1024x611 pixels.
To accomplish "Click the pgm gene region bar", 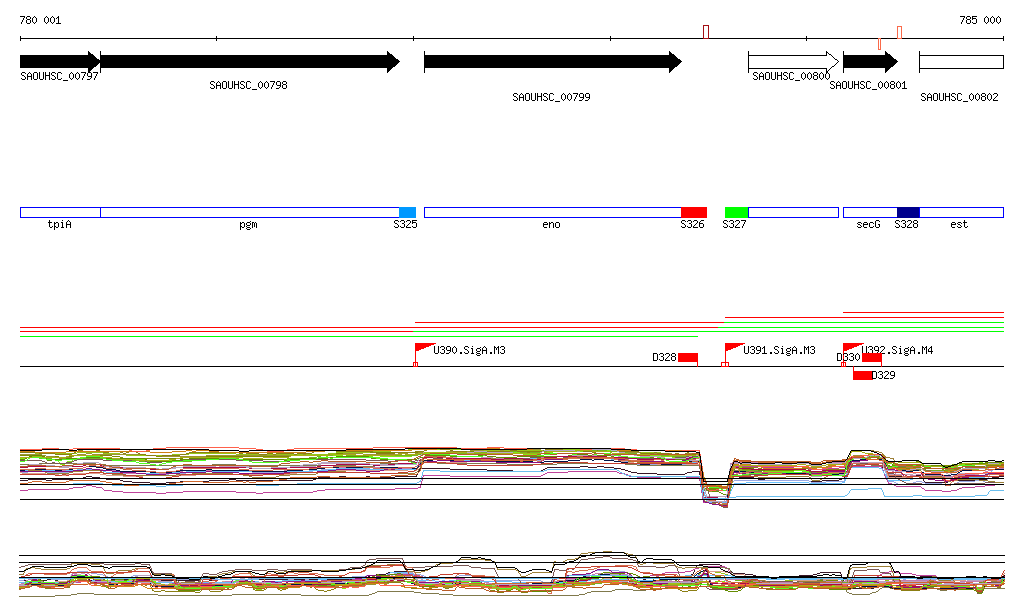I will tap(249, 212).
